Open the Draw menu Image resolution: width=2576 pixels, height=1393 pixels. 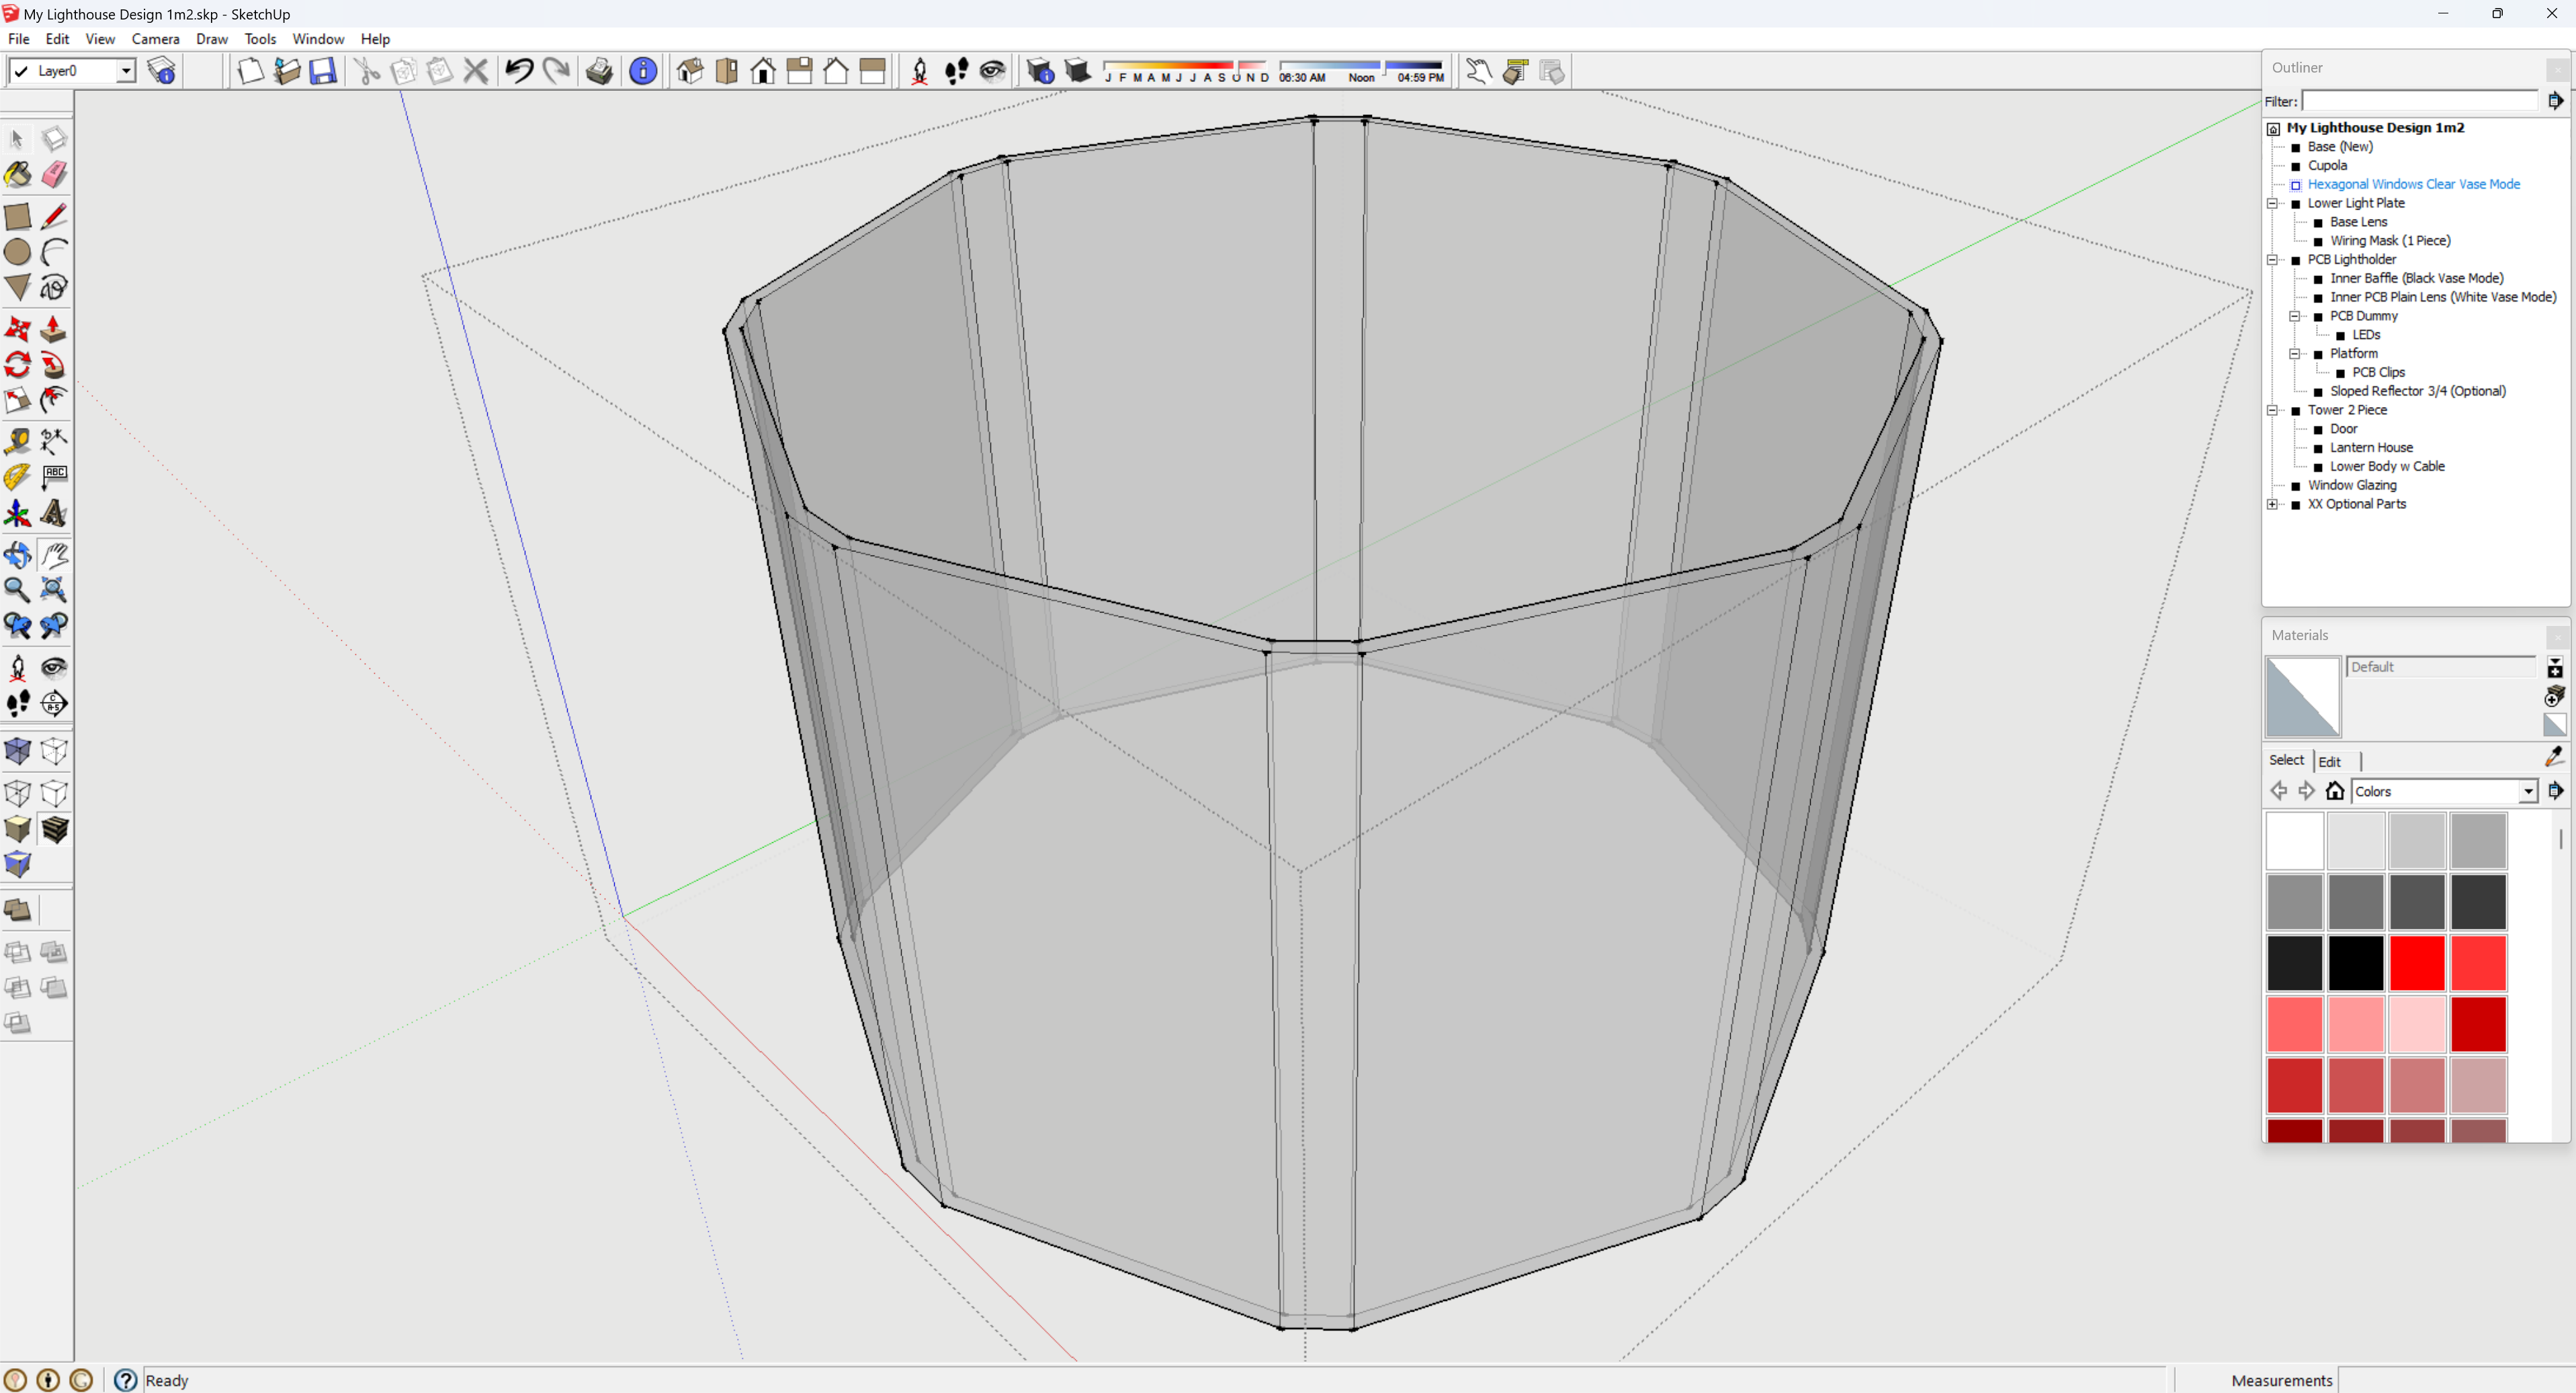pyautogui.click(x=211, y=39)
